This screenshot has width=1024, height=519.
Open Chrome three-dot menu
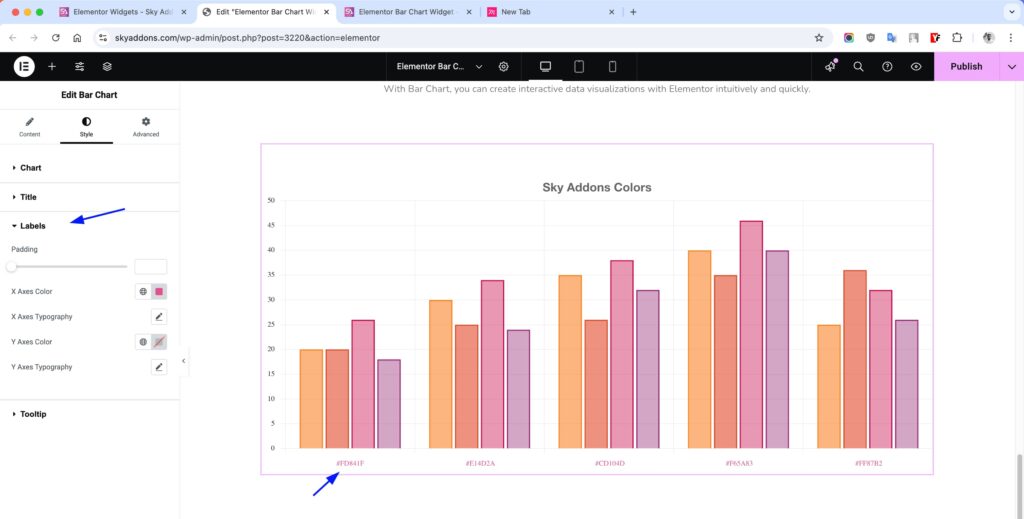pos(1010,38)
